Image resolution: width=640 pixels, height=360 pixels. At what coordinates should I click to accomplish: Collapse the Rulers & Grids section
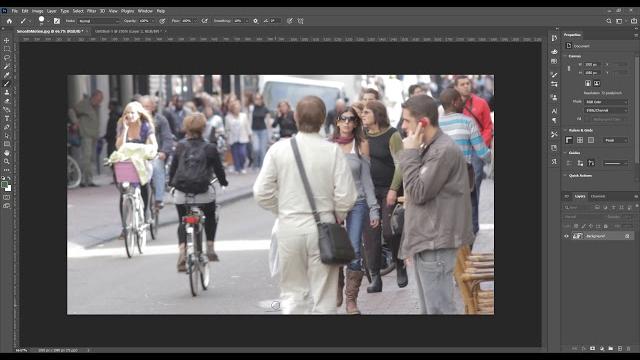(565, 130)
